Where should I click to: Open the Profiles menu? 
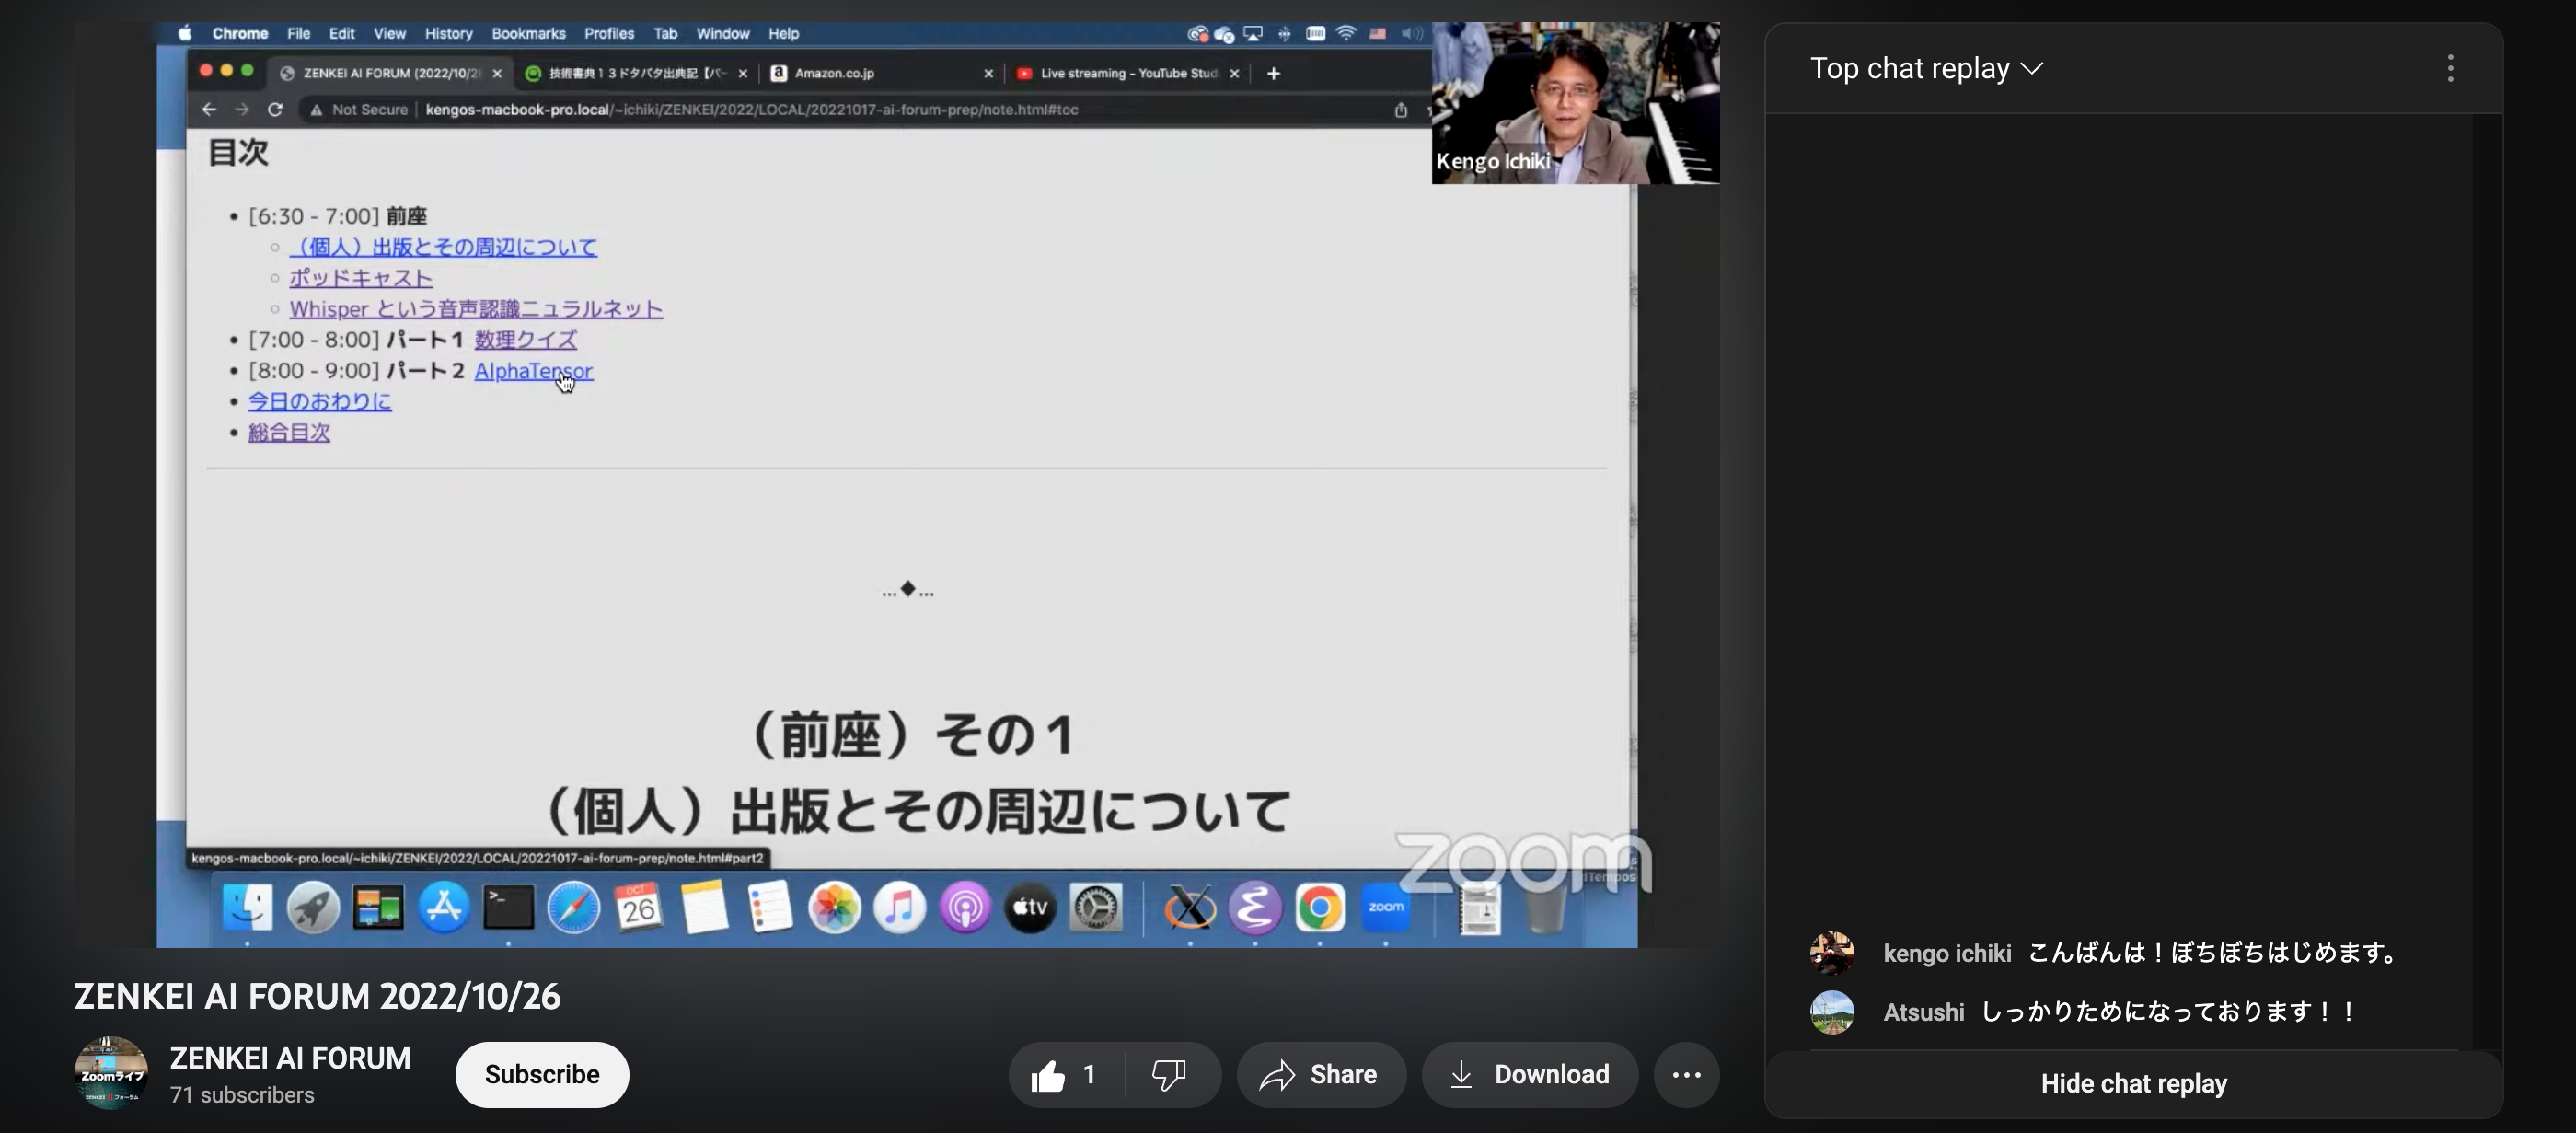609,33
